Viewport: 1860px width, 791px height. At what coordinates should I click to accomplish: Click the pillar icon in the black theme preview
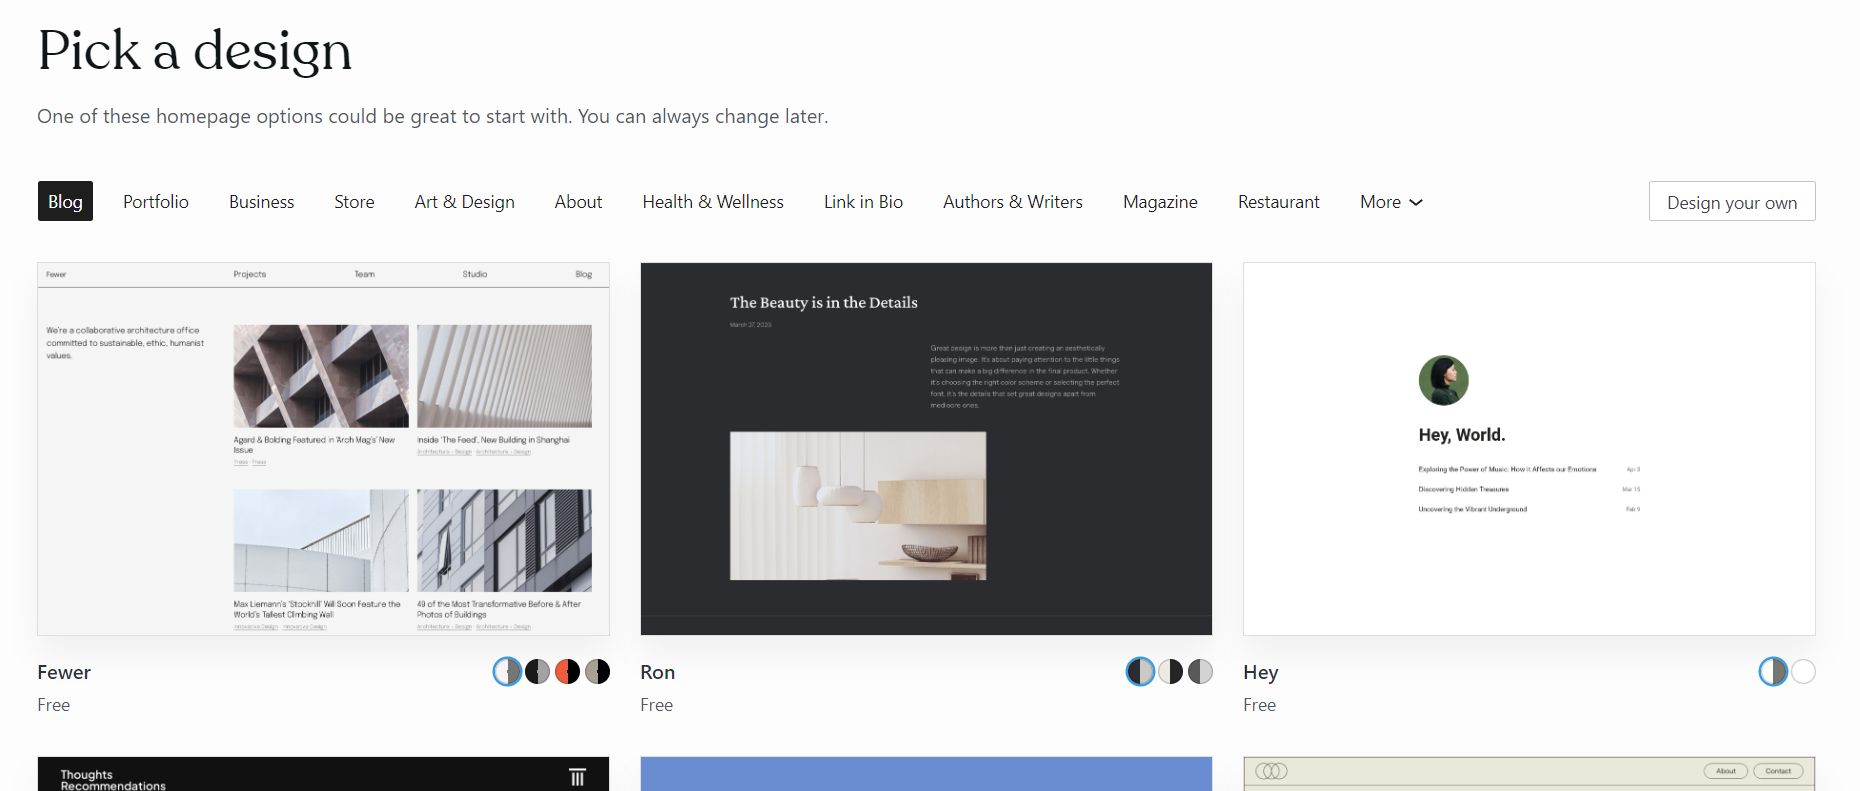pyautogui.click(x=577, y=777)
